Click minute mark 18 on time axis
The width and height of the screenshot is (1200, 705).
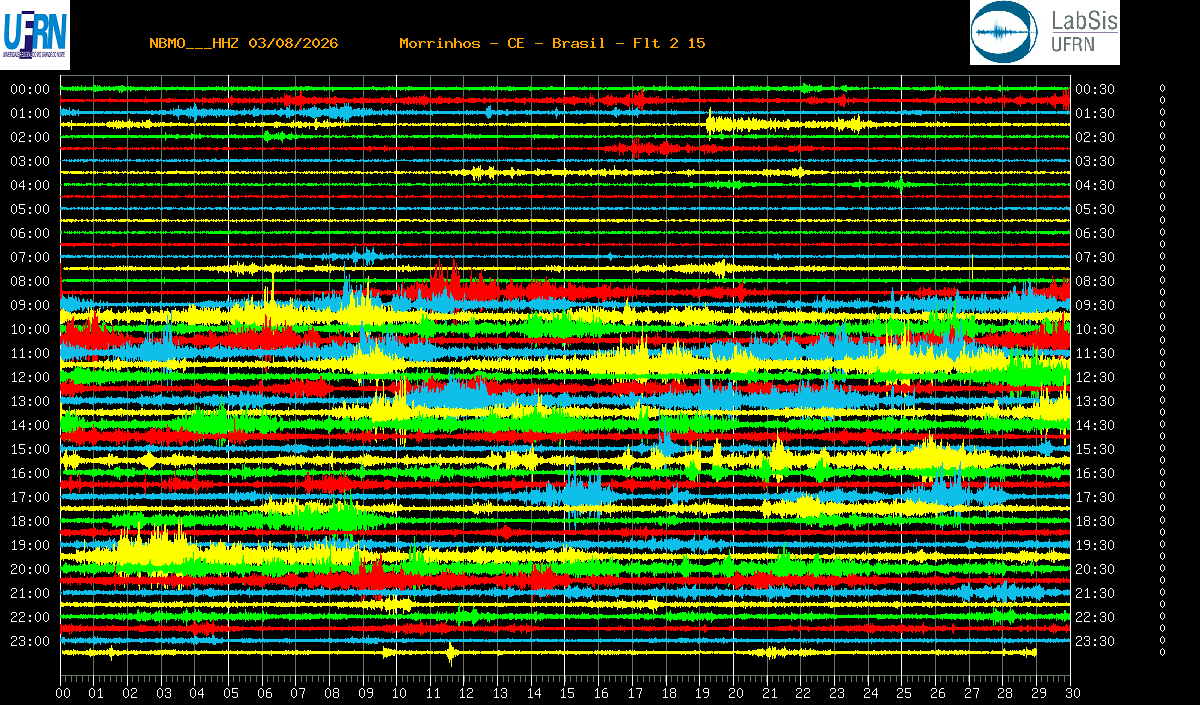click(x=668, y=693)
